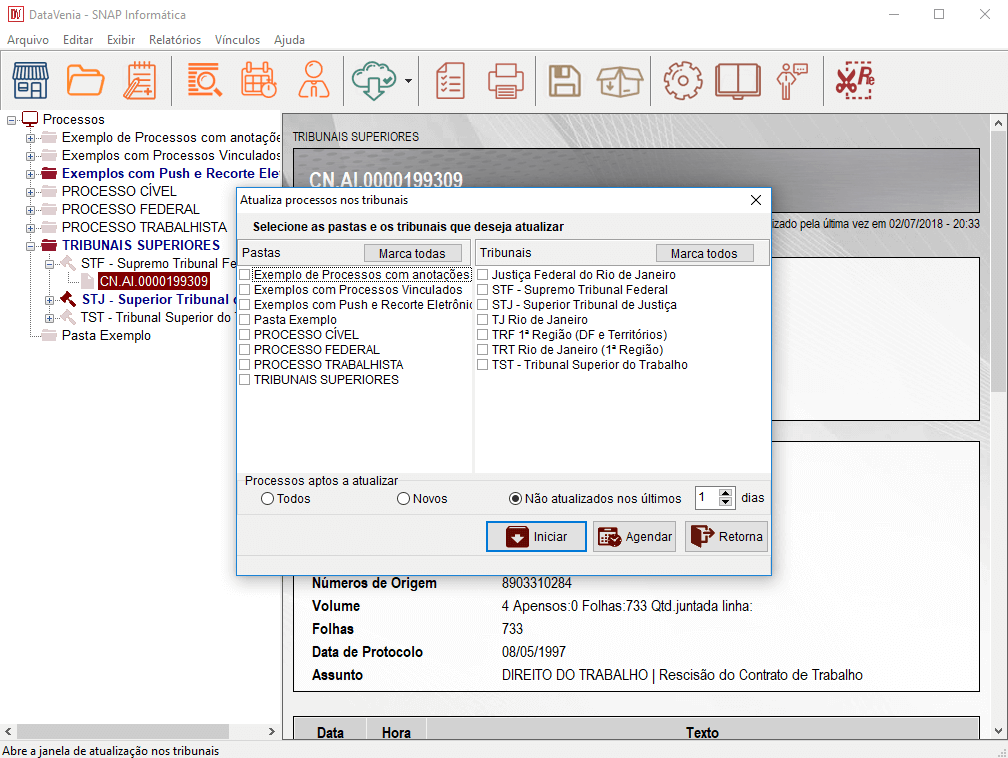Check STF - Supremo Tribunal Federal tribunal

[483, 290]
